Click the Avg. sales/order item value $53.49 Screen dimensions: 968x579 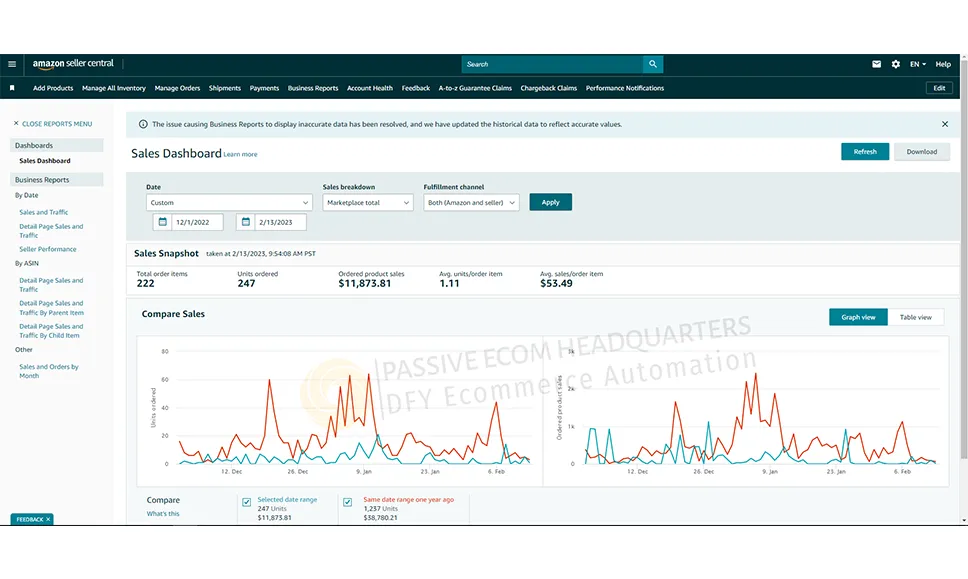(x=556, y=284)
